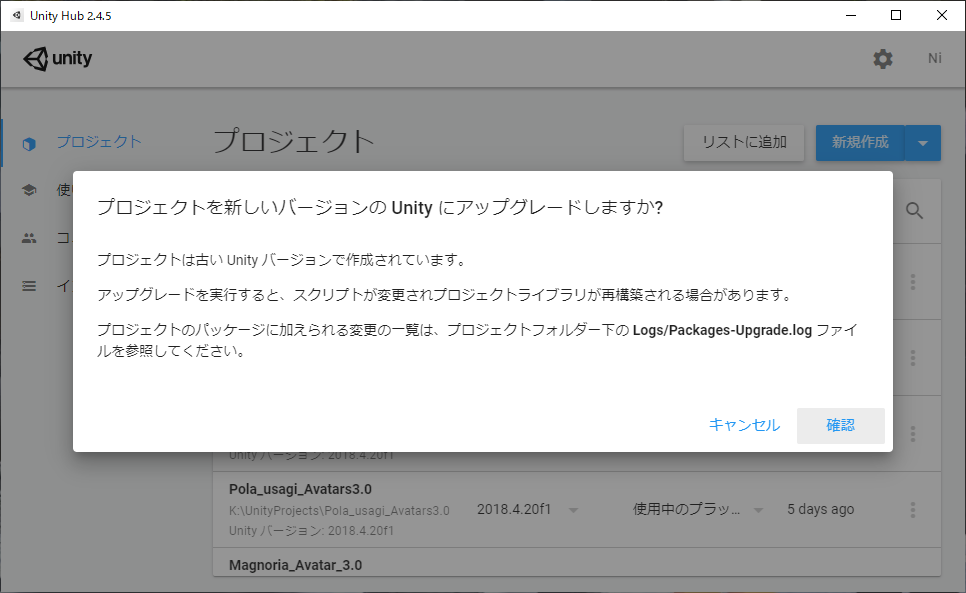This screenshot has width=966, height=593.
Task: Open the Installs section using the list icon
Action: pos(28,286)
